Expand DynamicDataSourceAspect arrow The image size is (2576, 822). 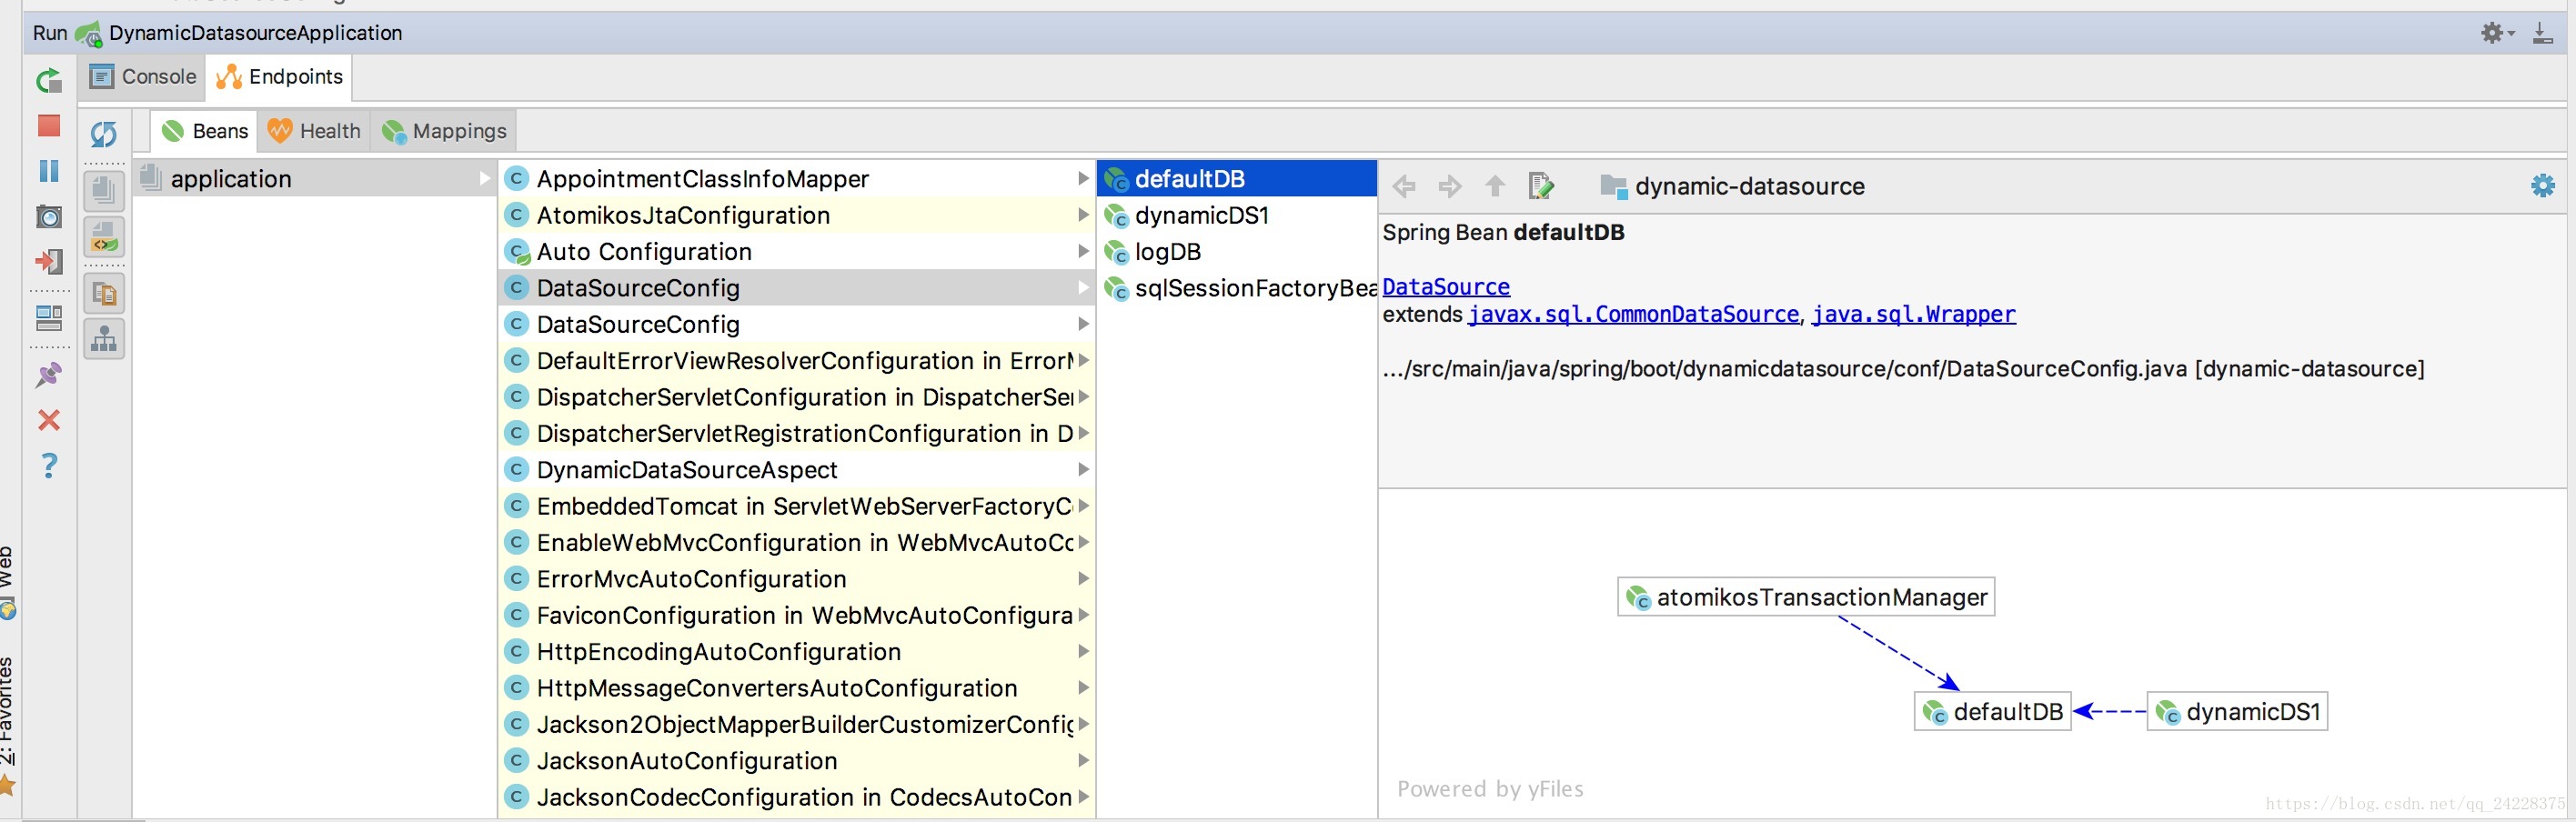[1083, 469]
